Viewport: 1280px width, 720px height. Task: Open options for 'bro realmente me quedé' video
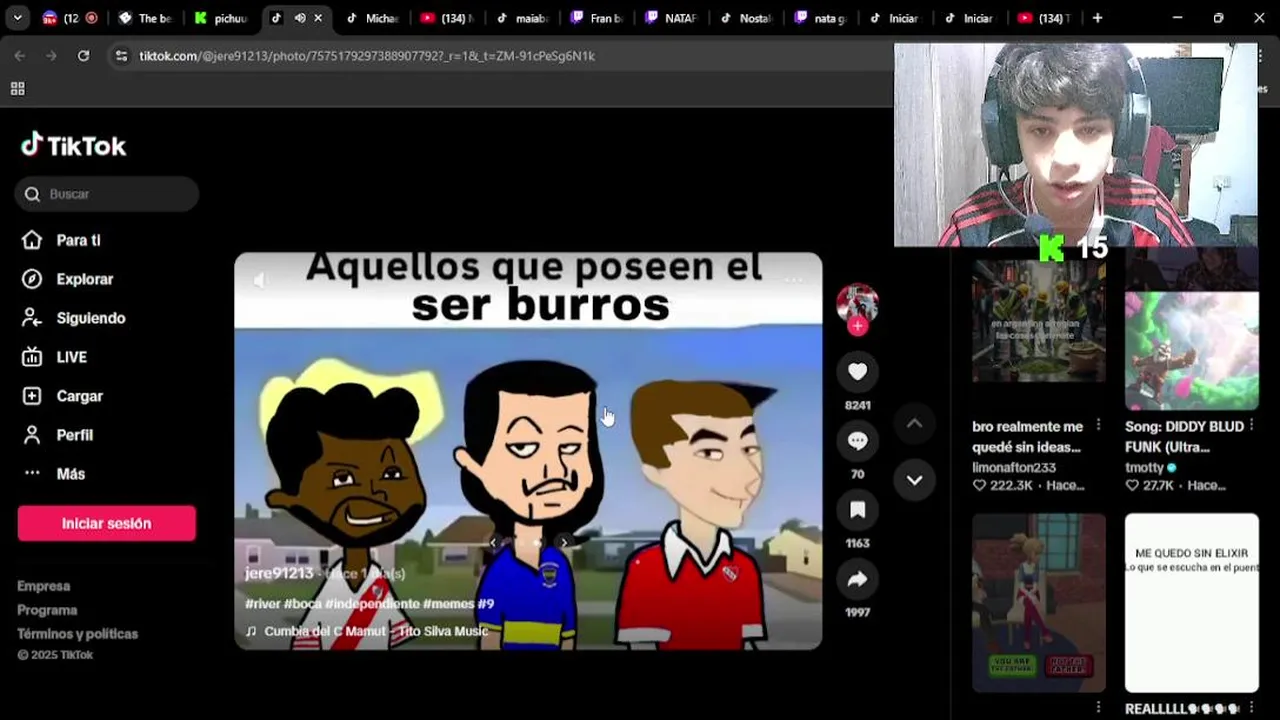tap(1098, 425)
